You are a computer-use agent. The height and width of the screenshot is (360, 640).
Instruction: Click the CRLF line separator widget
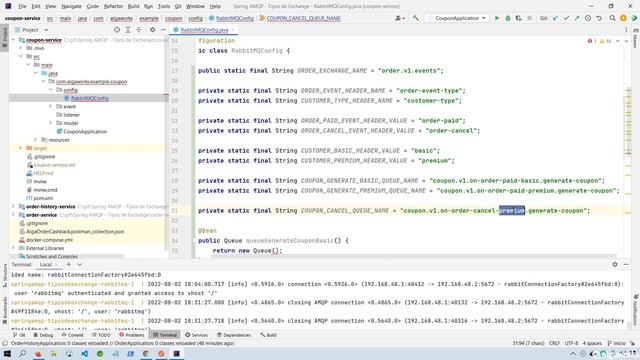click(x=554, y=343)
